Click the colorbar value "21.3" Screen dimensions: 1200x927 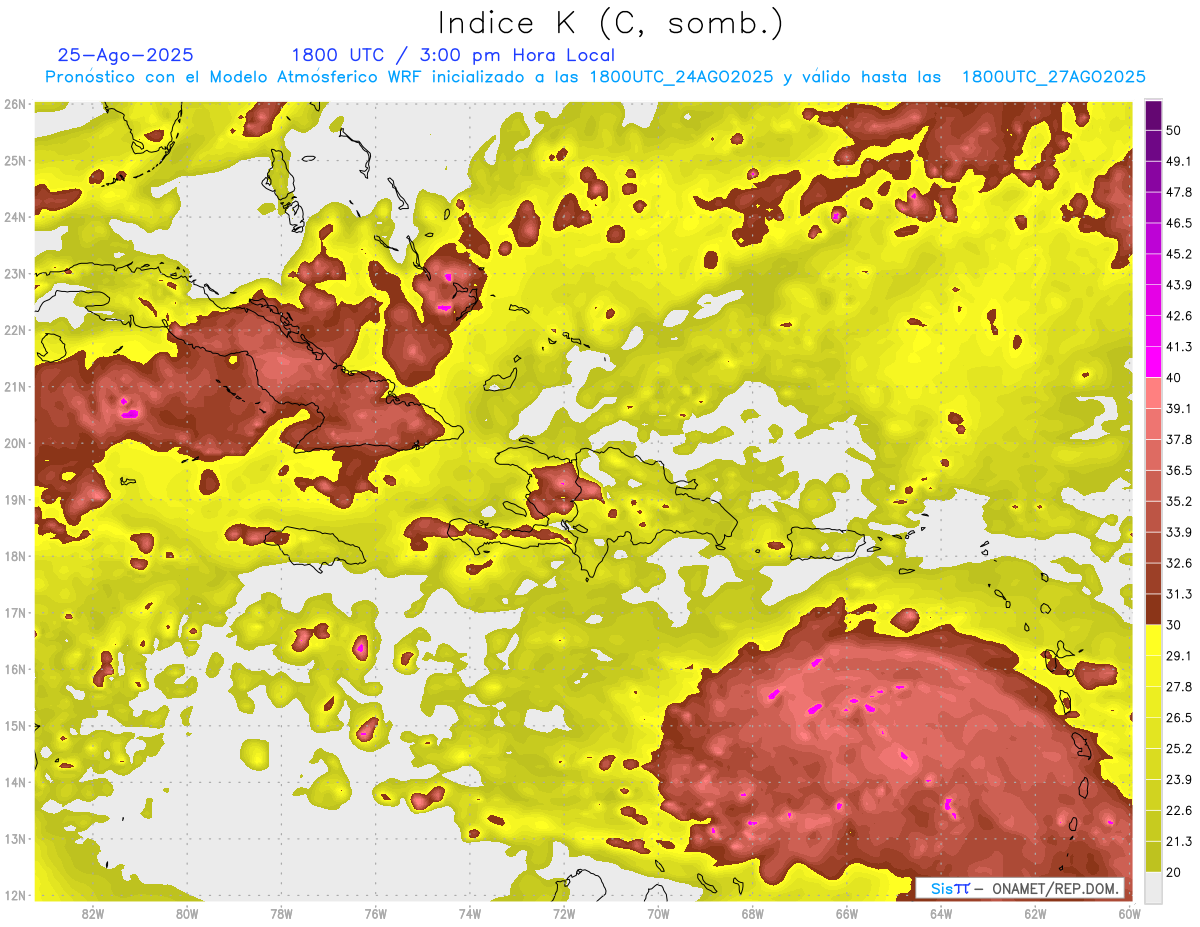1178,841
